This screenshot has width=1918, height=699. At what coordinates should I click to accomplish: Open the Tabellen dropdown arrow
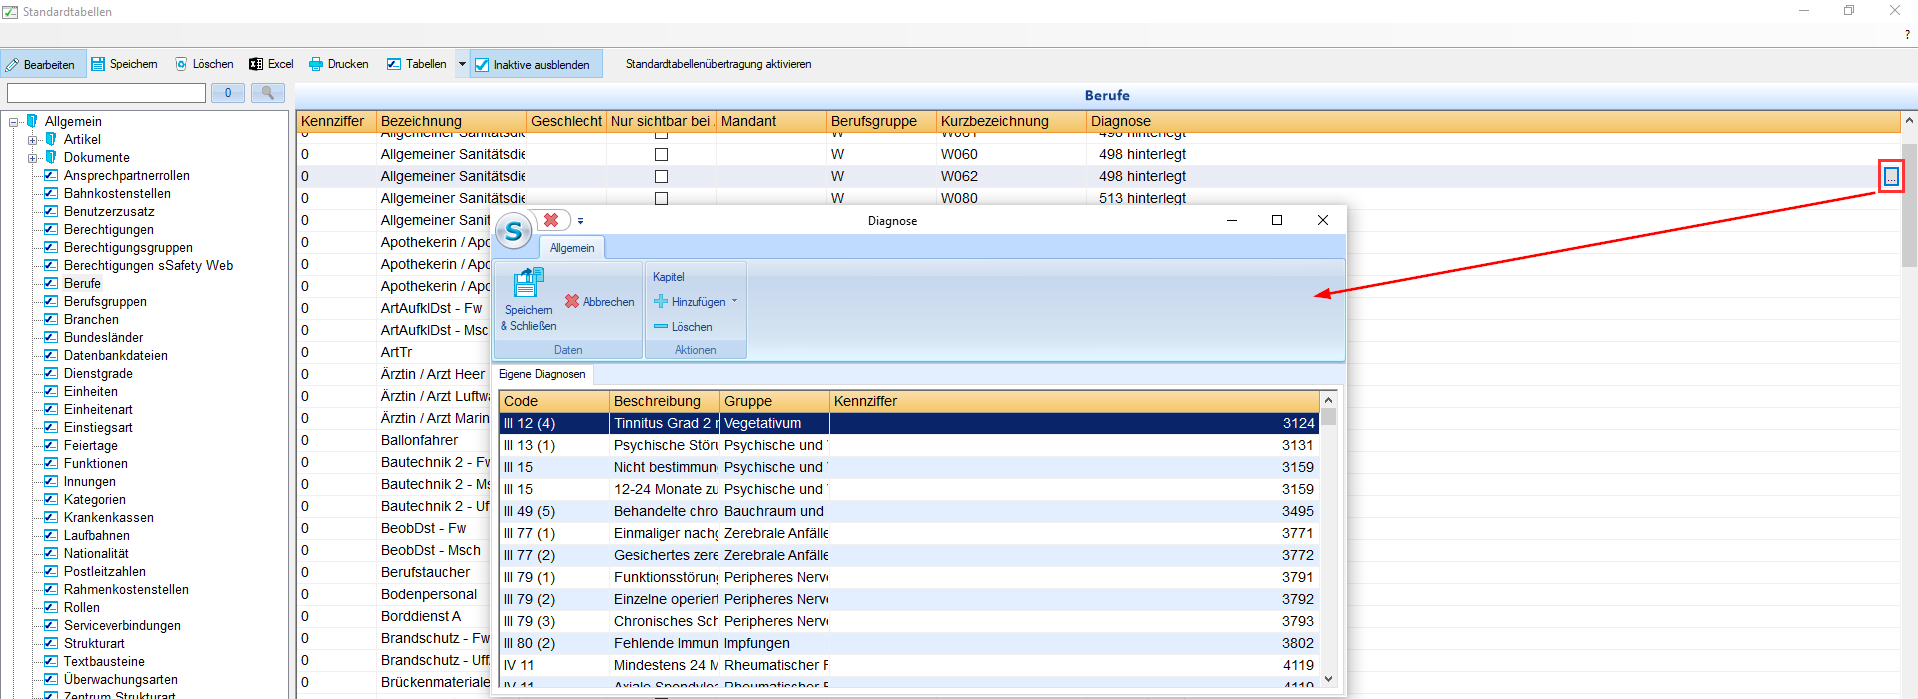pos(462,64)
